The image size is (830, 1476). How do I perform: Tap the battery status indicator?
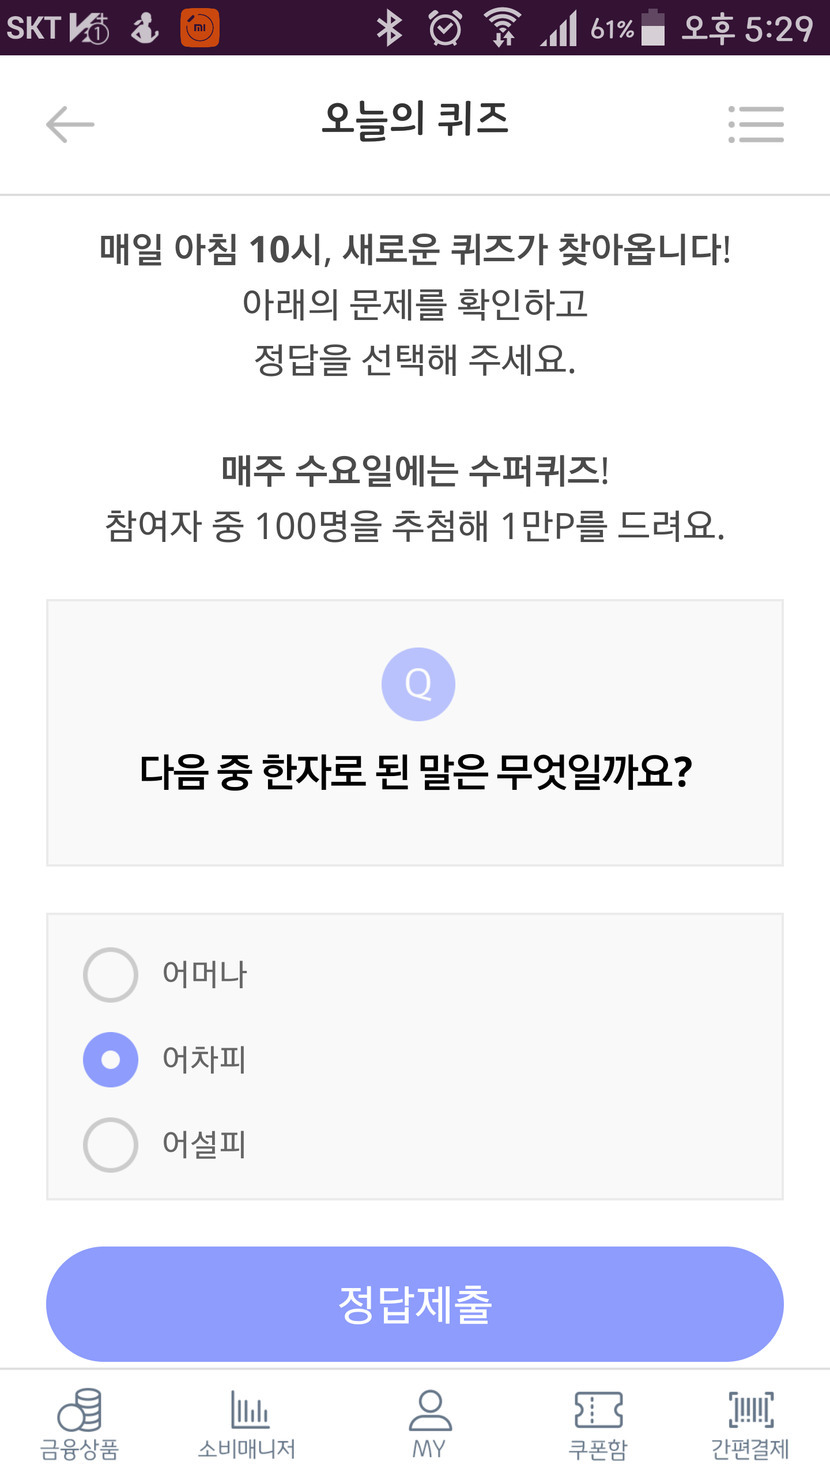[x=653, y=28]
